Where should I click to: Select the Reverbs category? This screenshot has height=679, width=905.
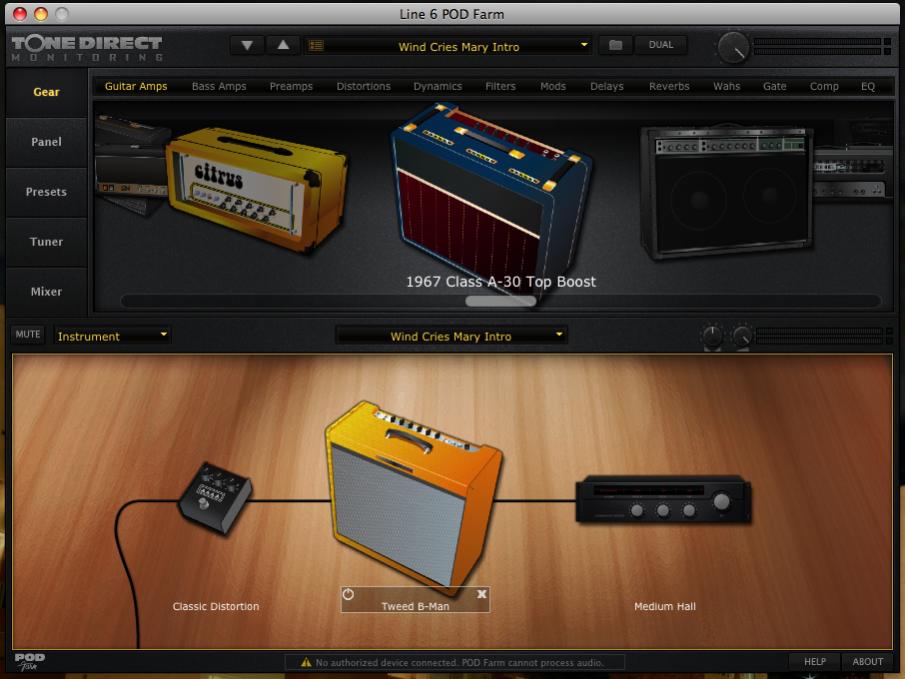(x=669, y=87)
